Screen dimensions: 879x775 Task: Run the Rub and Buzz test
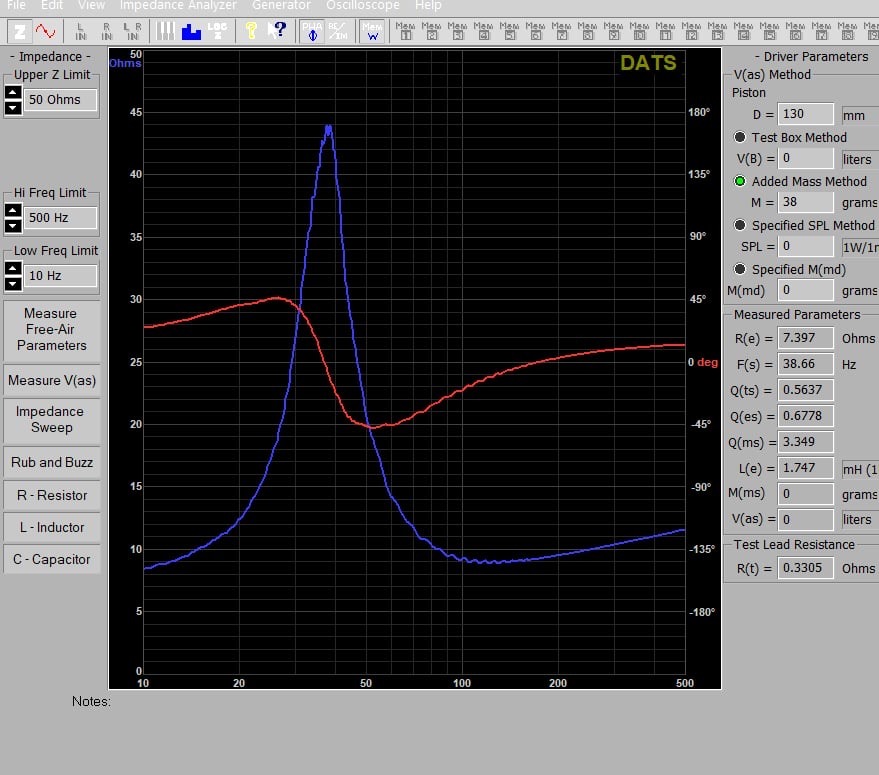[52, 462]
